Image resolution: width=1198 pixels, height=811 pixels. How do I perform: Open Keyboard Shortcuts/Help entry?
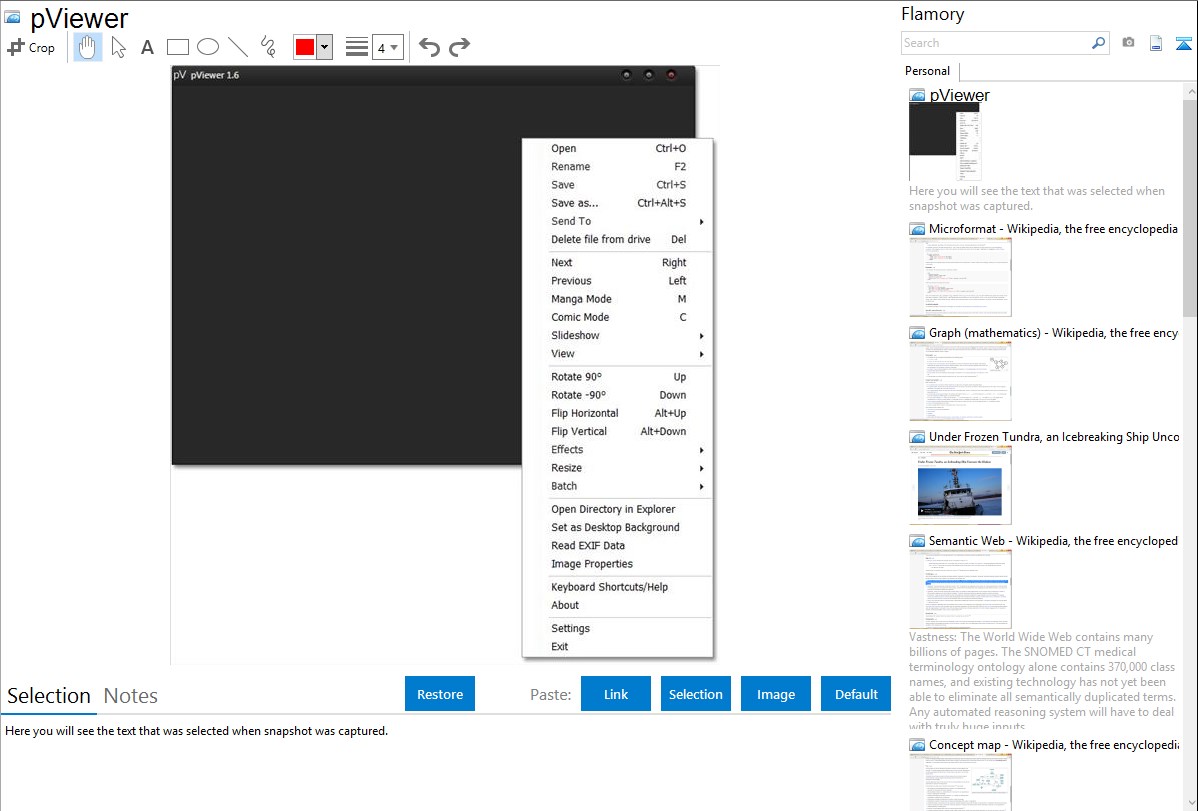click(617, 587)
